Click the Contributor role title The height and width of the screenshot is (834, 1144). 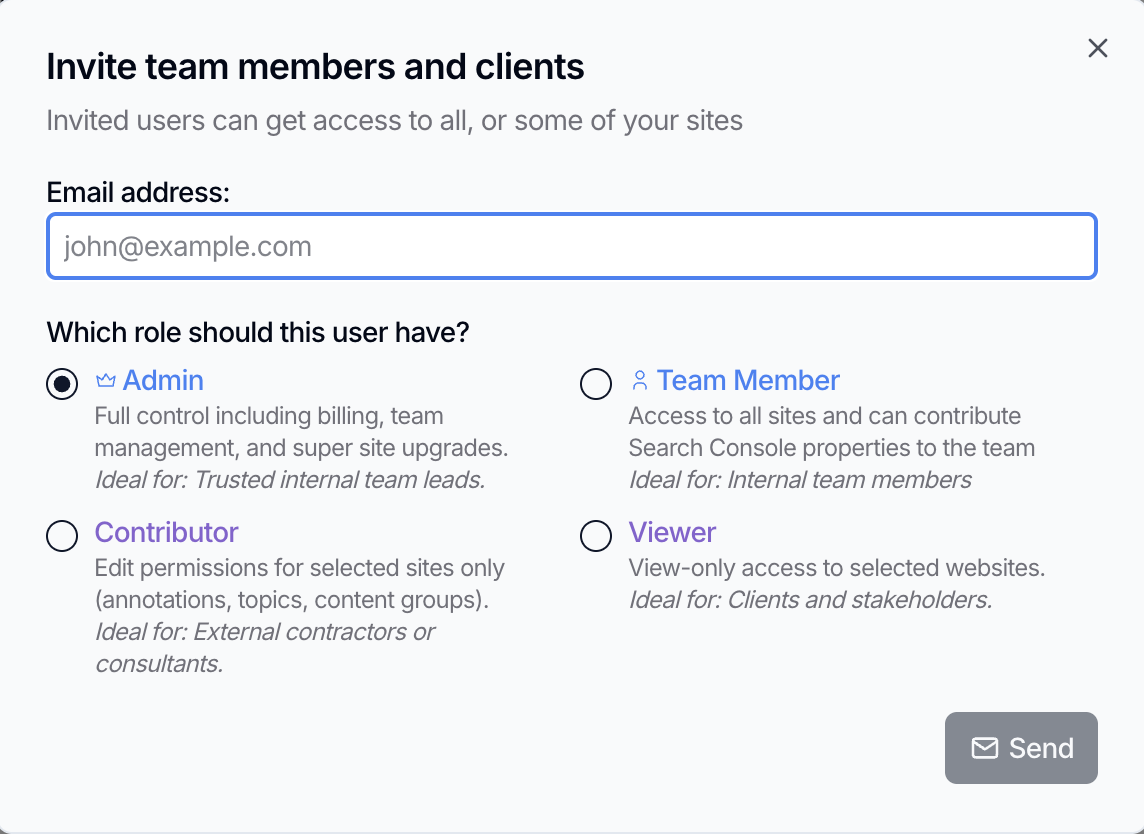(x=166, y=533)
